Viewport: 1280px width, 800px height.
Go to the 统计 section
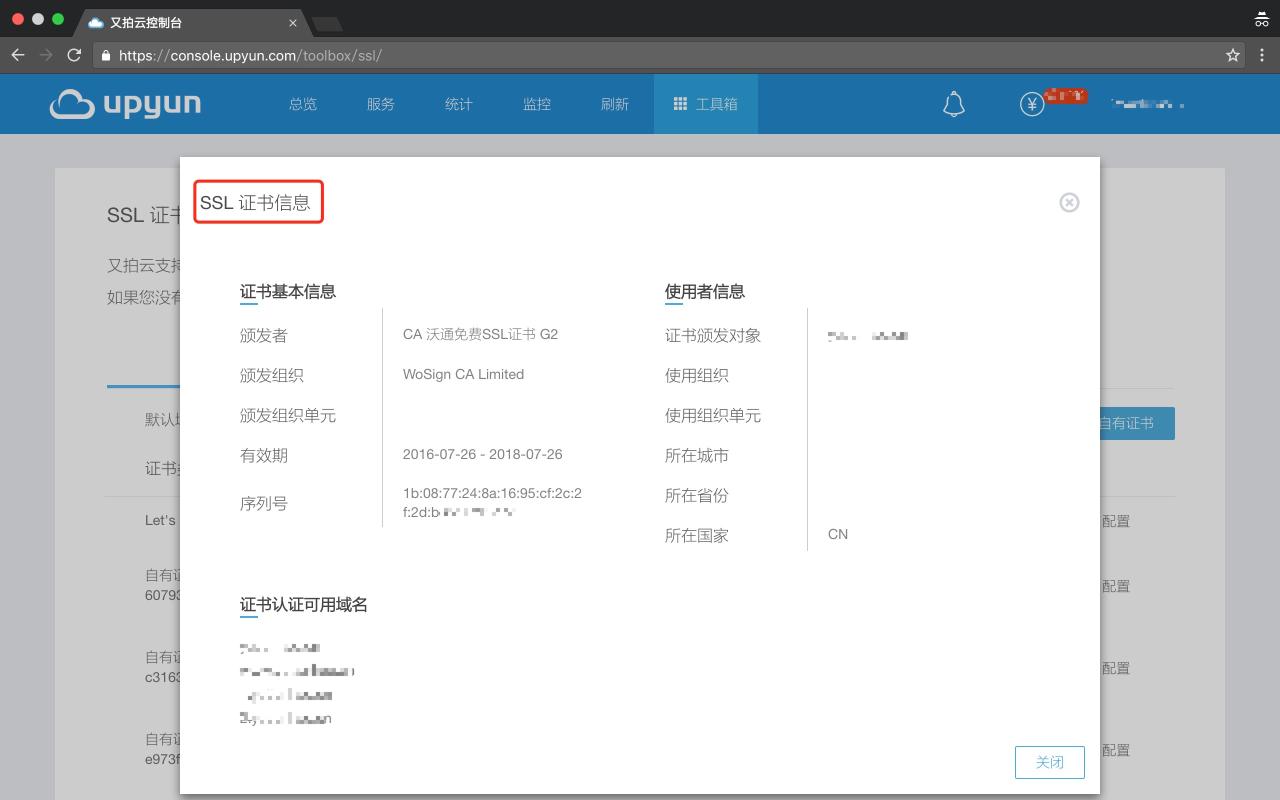(459, 104)
